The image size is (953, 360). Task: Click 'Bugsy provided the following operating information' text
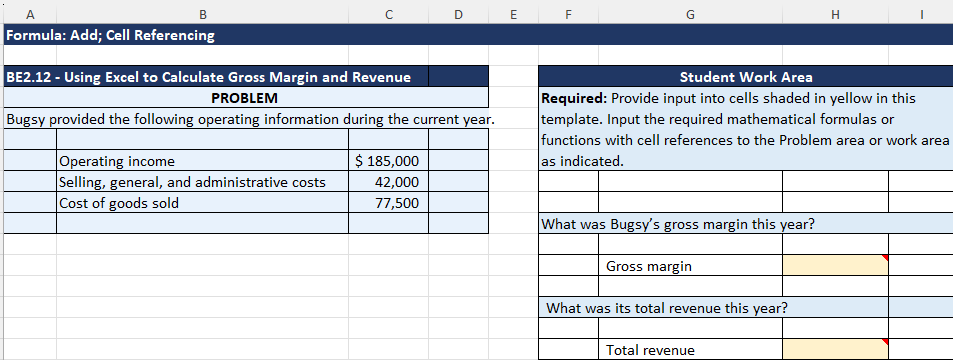pos(250,119)
